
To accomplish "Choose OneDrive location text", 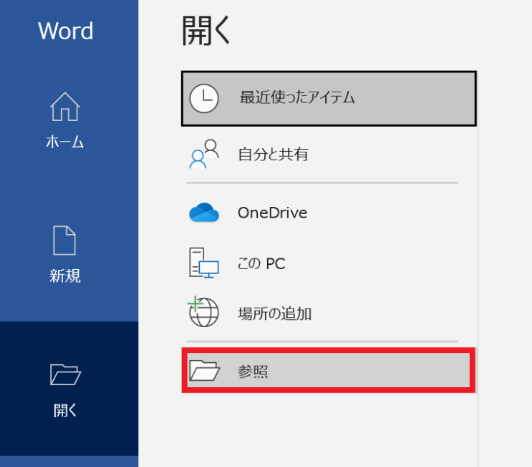I will [272, 213].
